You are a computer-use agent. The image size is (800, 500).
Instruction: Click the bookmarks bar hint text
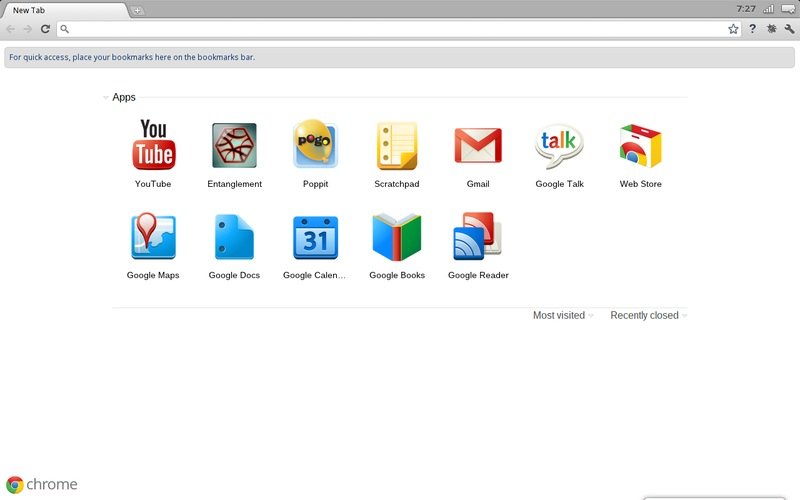132,57
